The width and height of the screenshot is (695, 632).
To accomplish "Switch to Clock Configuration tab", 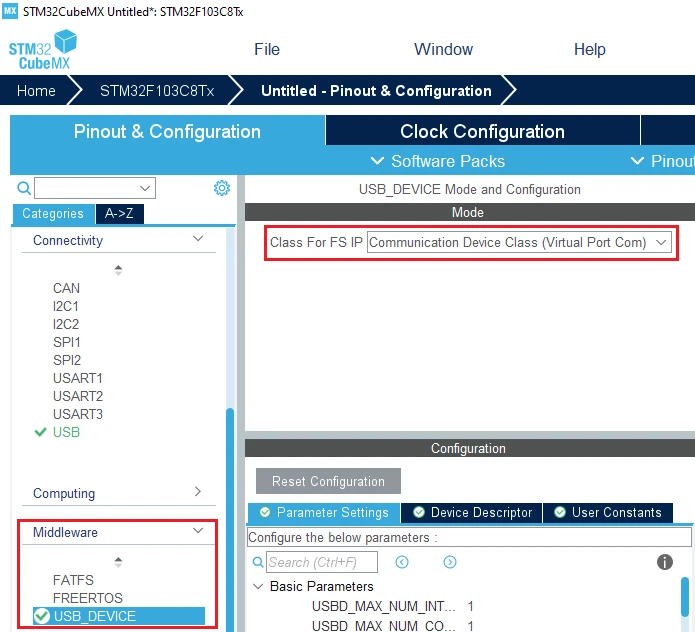I will tap(482, 131).
